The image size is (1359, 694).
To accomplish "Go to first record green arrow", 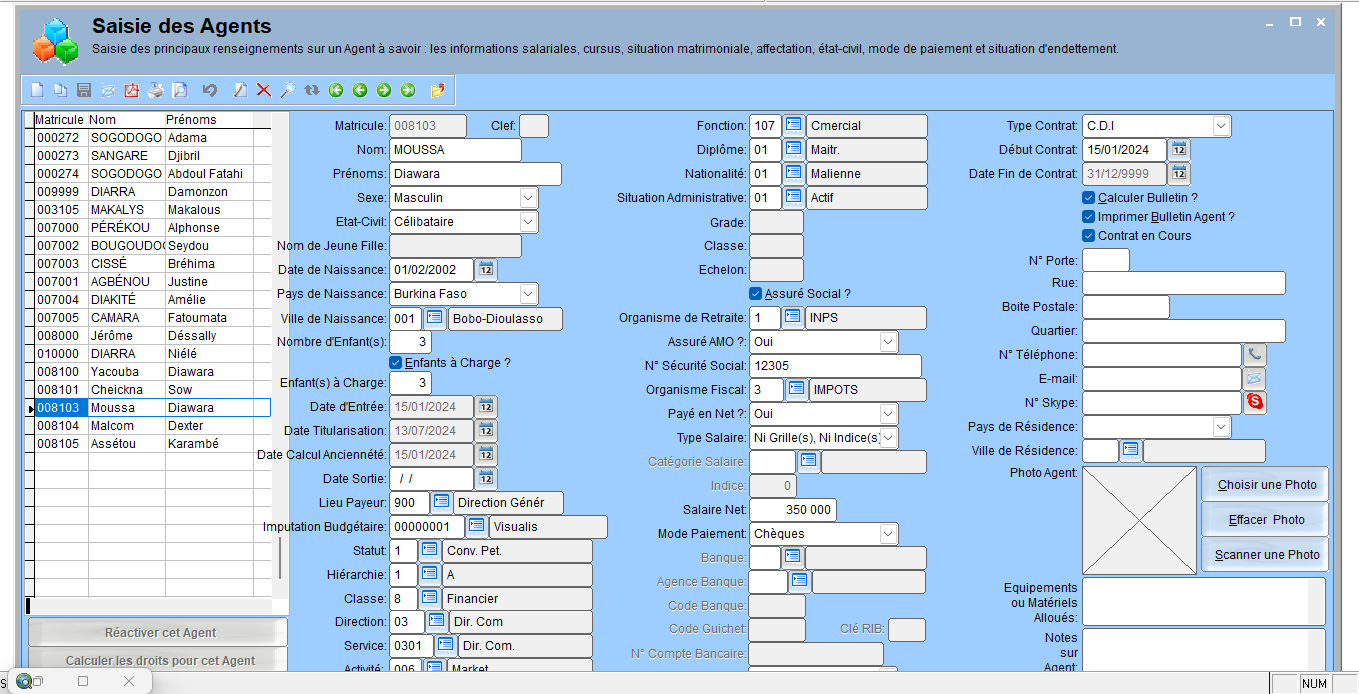I will pos(336,90).
